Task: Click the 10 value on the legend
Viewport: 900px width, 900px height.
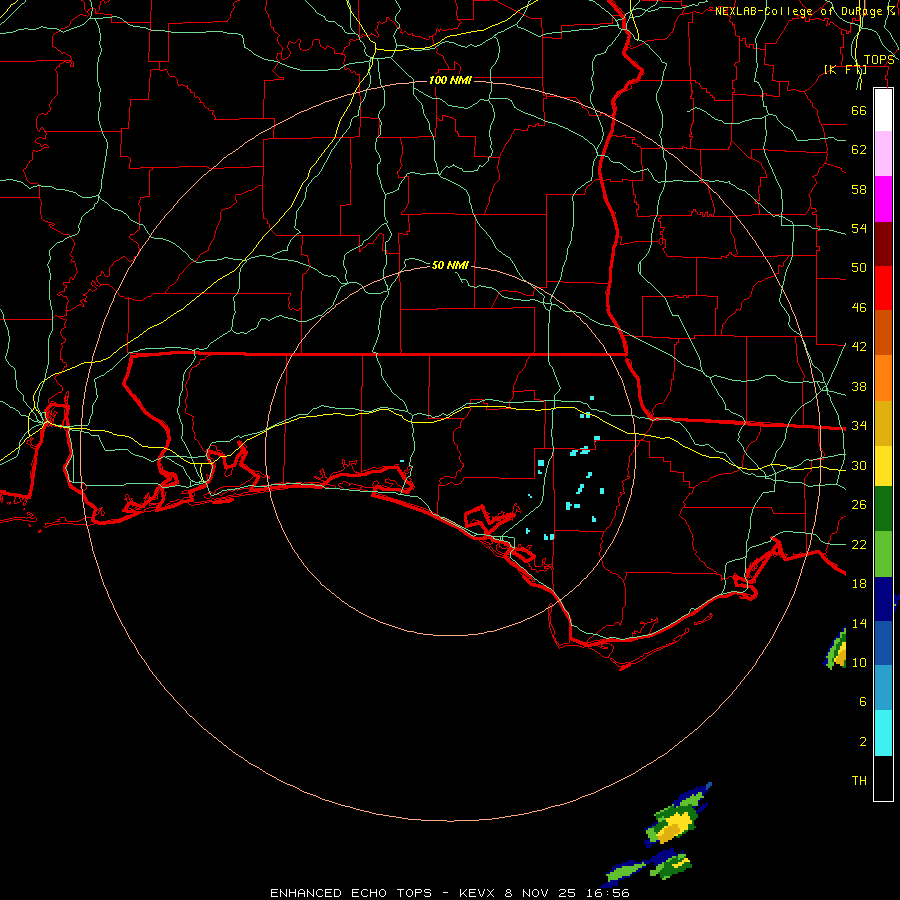Action: [x=859, y=662]
